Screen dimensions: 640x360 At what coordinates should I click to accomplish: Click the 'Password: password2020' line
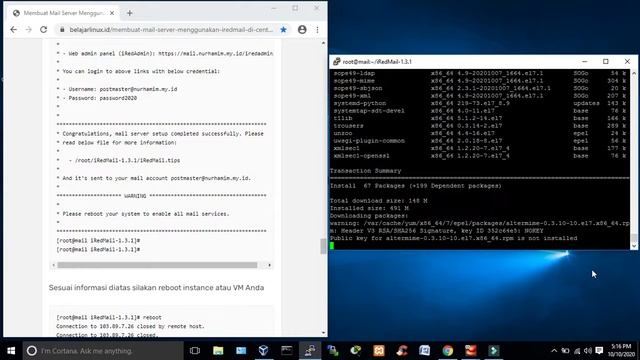(100, 98)
